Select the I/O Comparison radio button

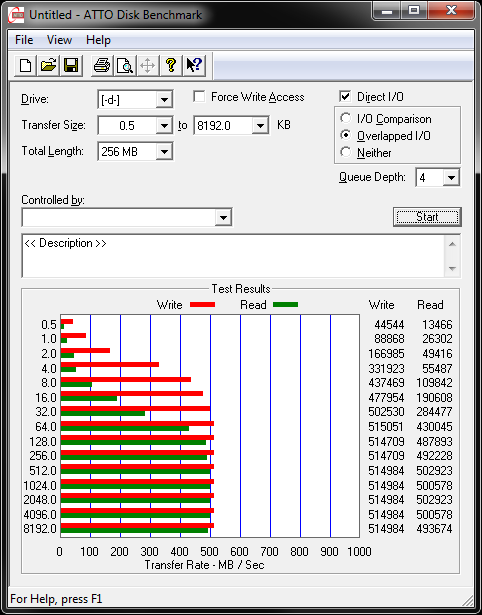tap(346, 118)
